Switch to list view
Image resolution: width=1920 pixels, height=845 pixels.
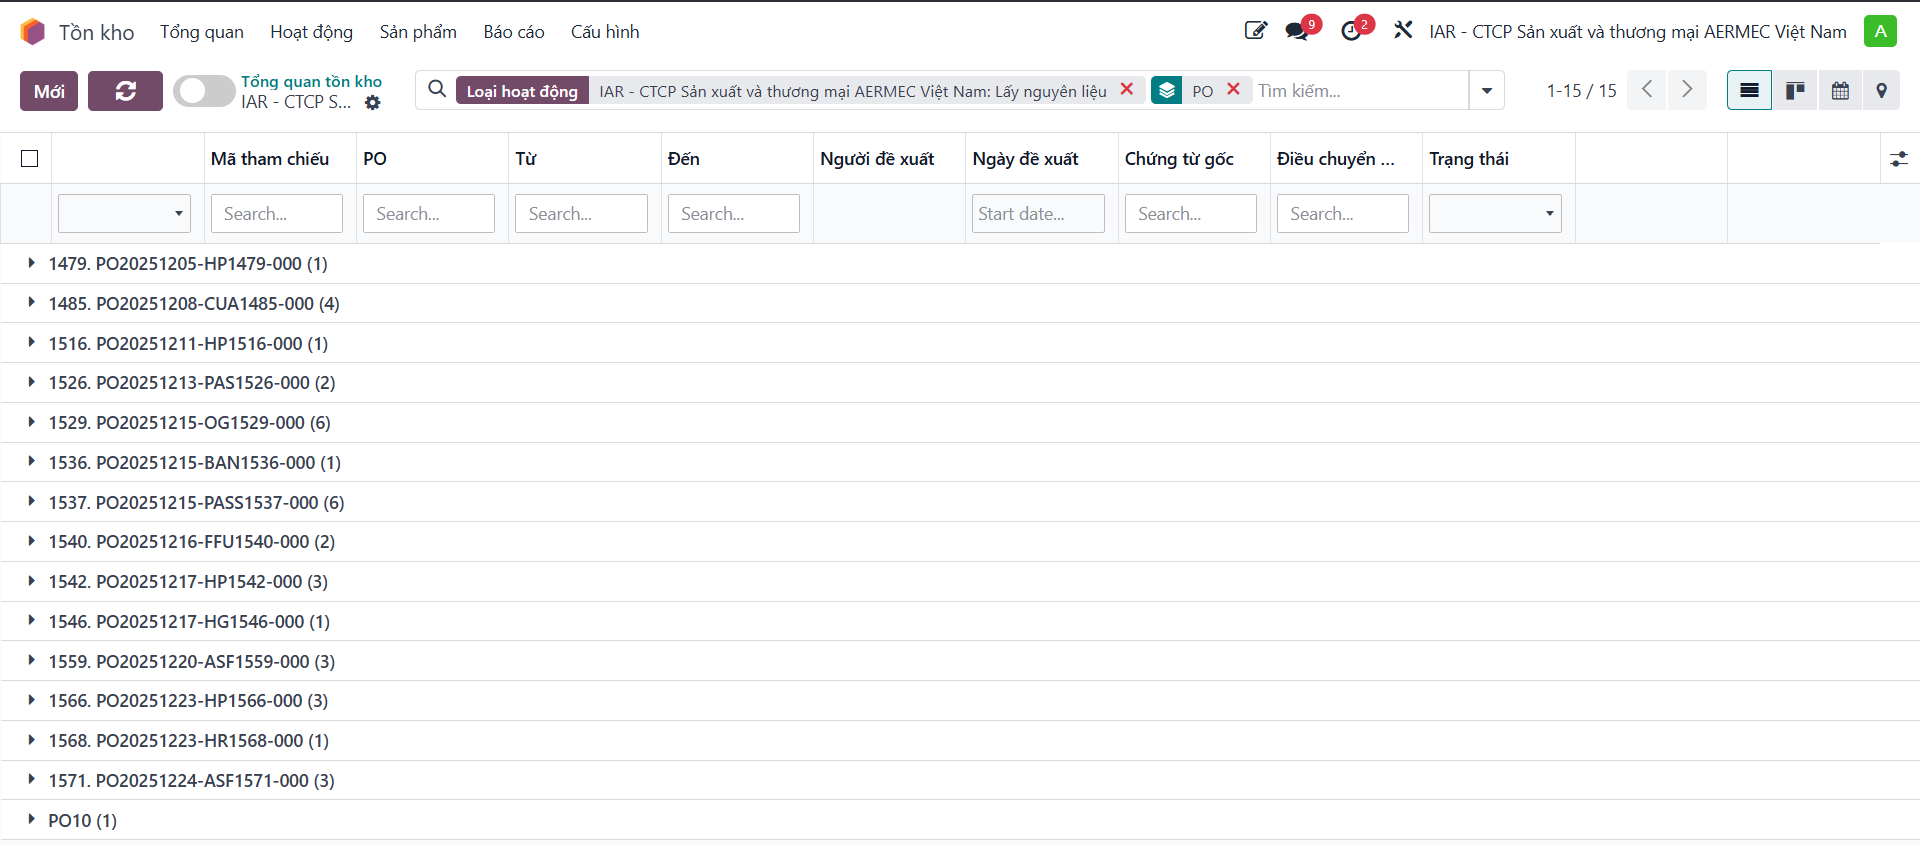(x=1749, y=91)
